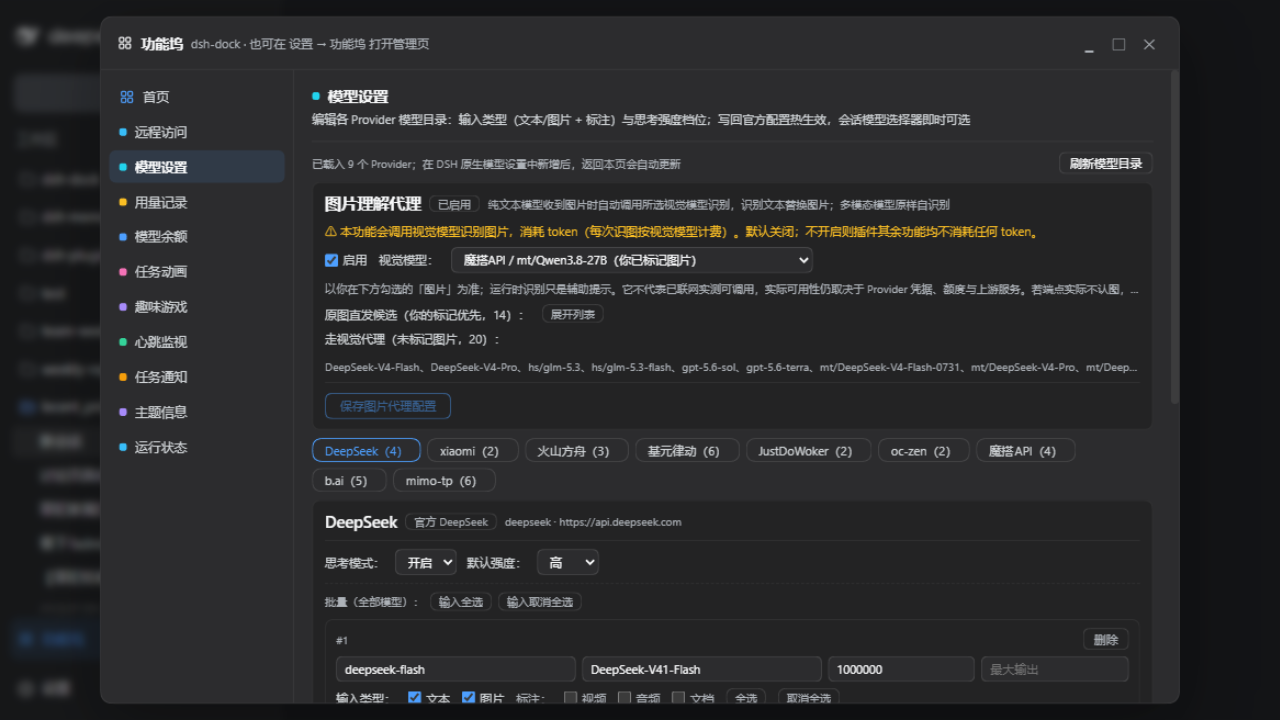The width and height of the screenshot is (1280, 720).
Task: Click the 1000000 context length field
Action: 901,669
